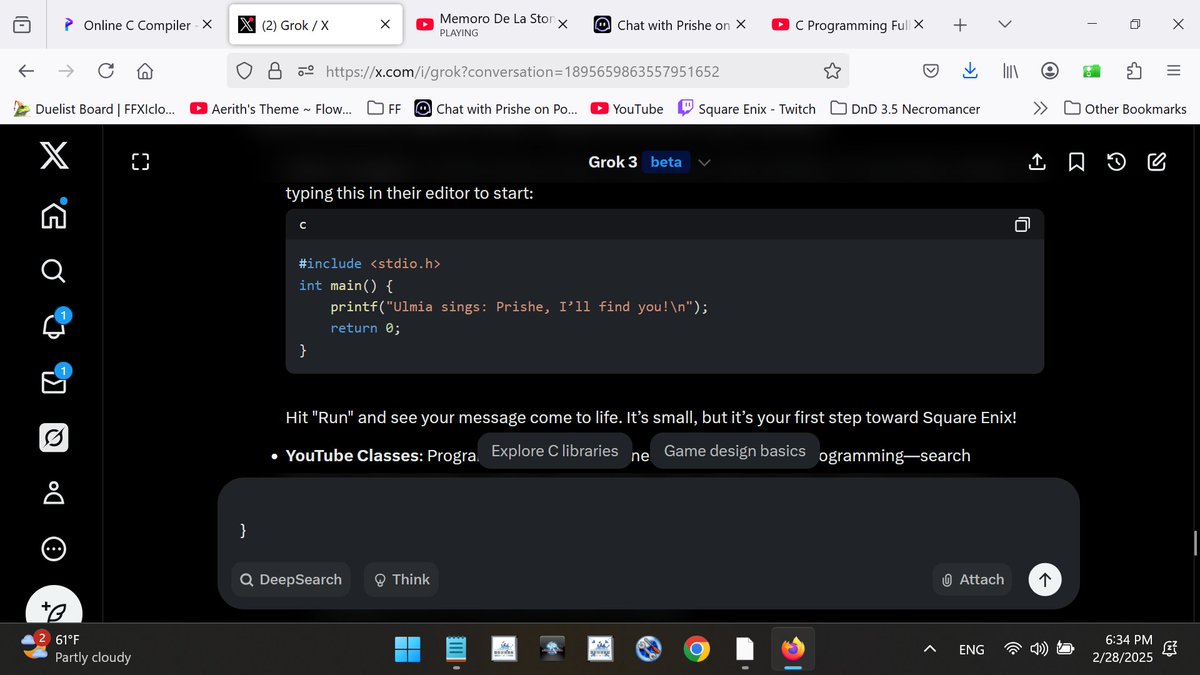The image size is (1200, 675).
Task: Open the site shield tracking protection icon
Action: click(244, 71)
